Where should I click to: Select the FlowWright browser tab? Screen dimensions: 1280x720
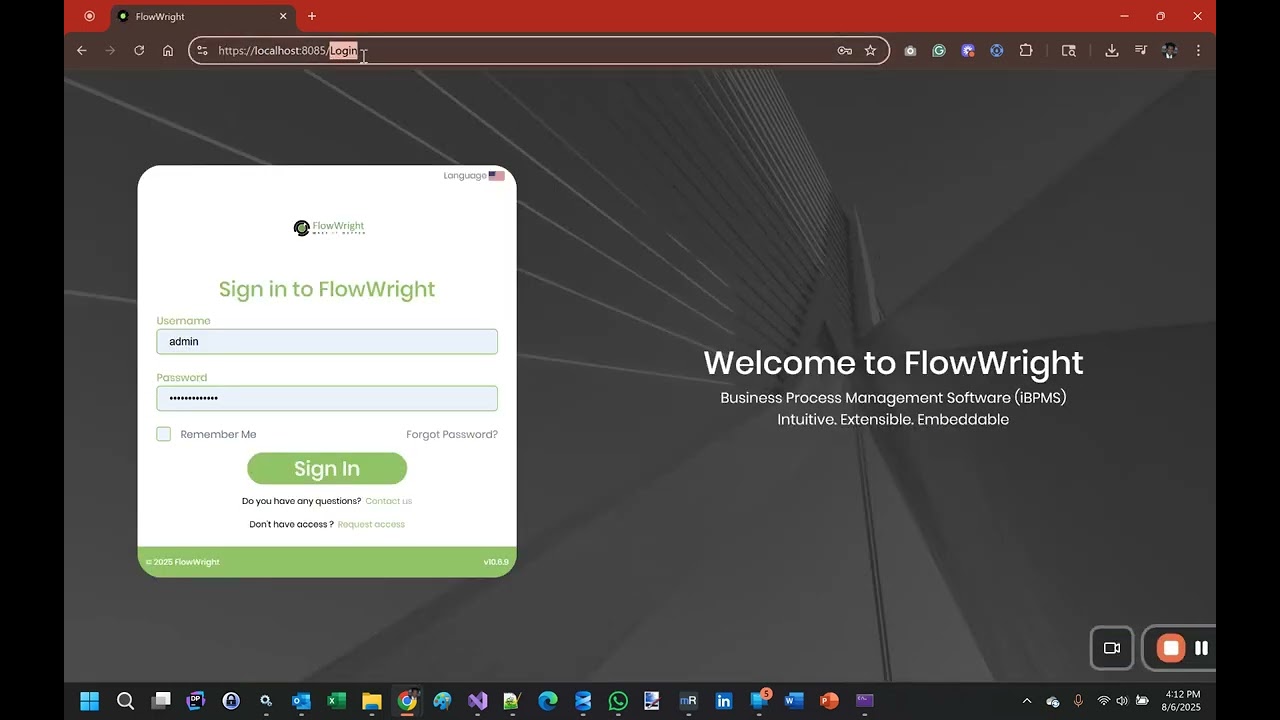(x=203, y=17)
